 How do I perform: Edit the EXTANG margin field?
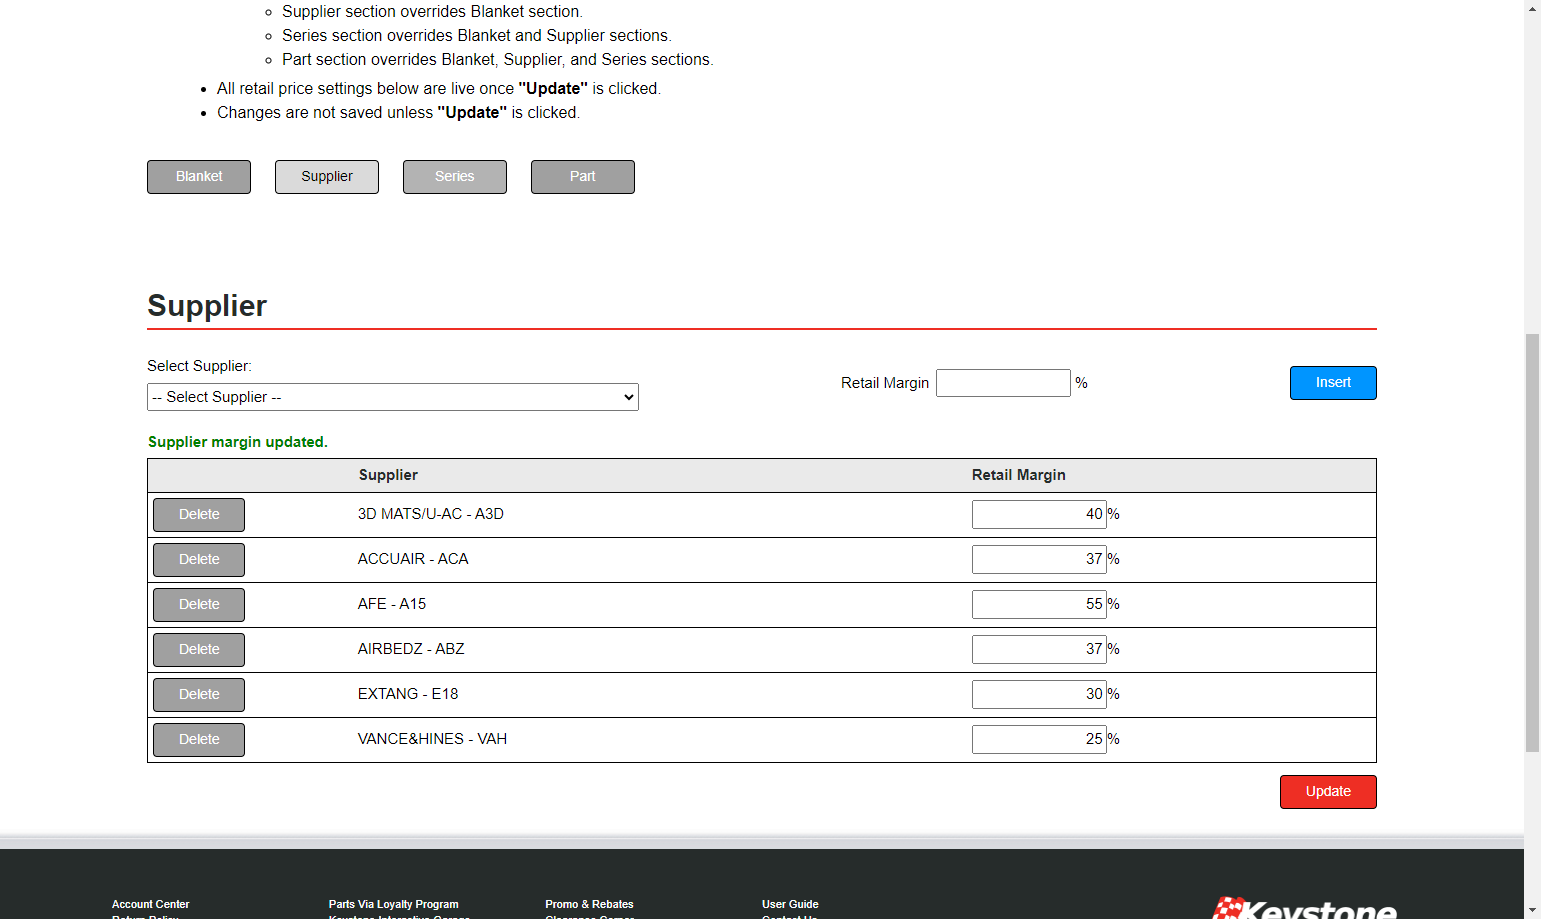pyautogui.click(x=1039, y=694)
